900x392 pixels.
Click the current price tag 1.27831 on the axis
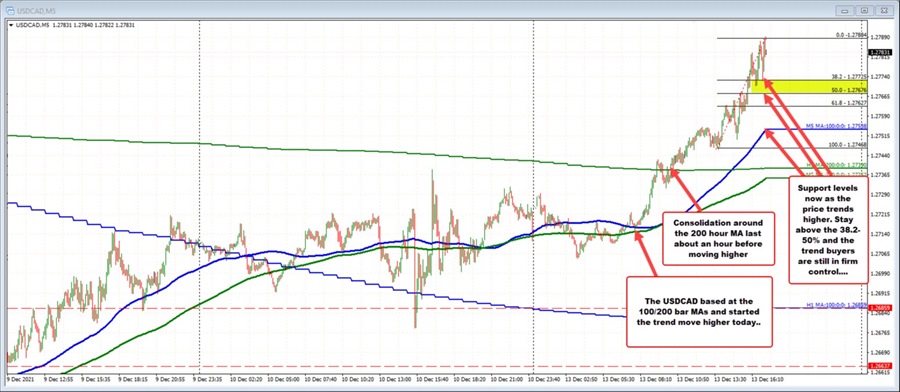[880, 52]
